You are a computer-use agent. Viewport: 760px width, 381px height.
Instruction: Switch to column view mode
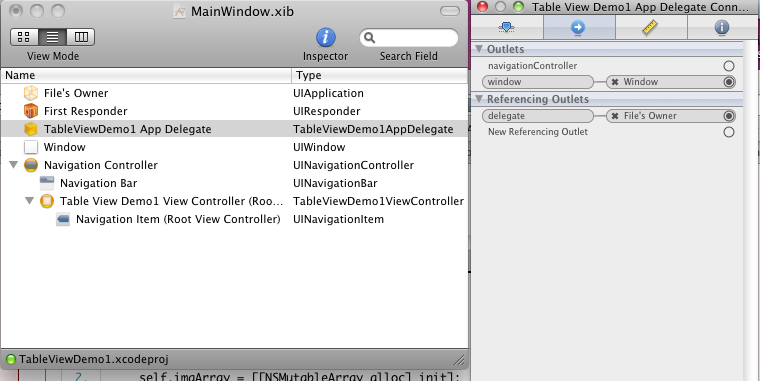[x=80, y=37]
